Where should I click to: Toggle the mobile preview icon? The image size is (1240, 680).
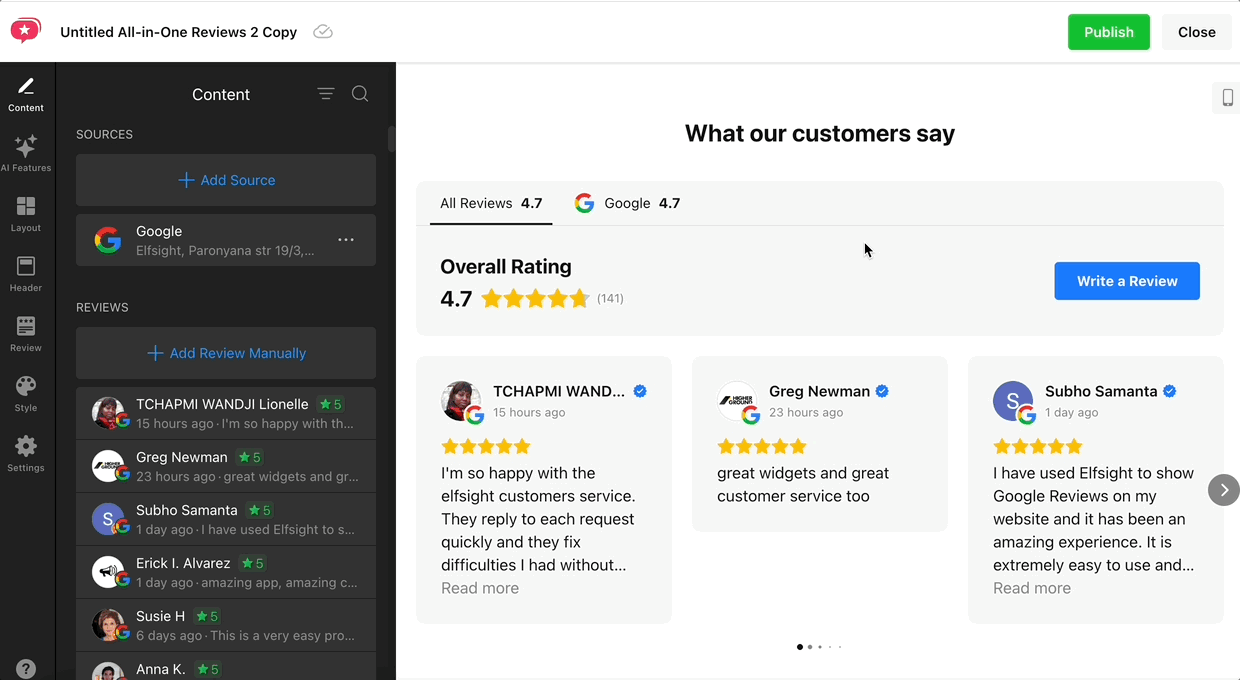[x=1227, y=97]
